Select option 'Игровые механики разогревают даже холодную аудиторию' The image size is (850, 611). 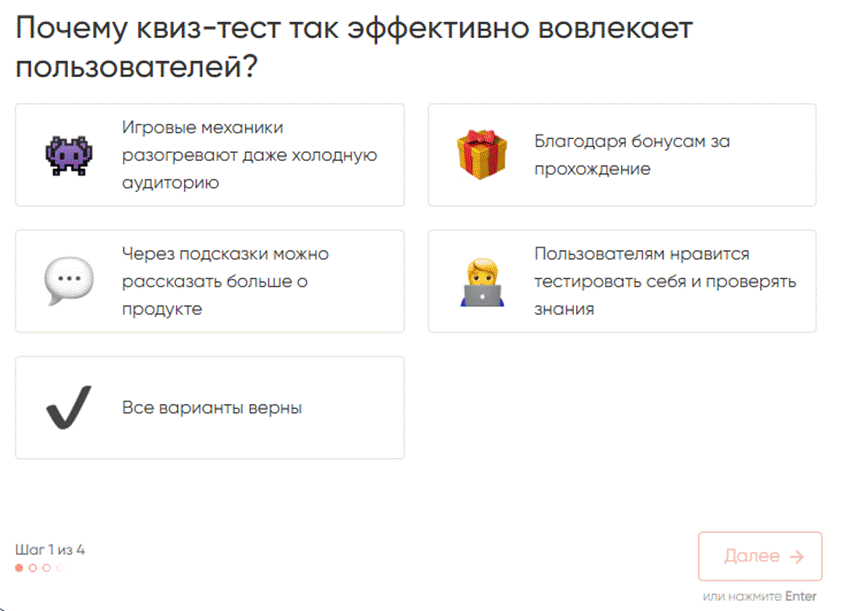tap(210, 155)
